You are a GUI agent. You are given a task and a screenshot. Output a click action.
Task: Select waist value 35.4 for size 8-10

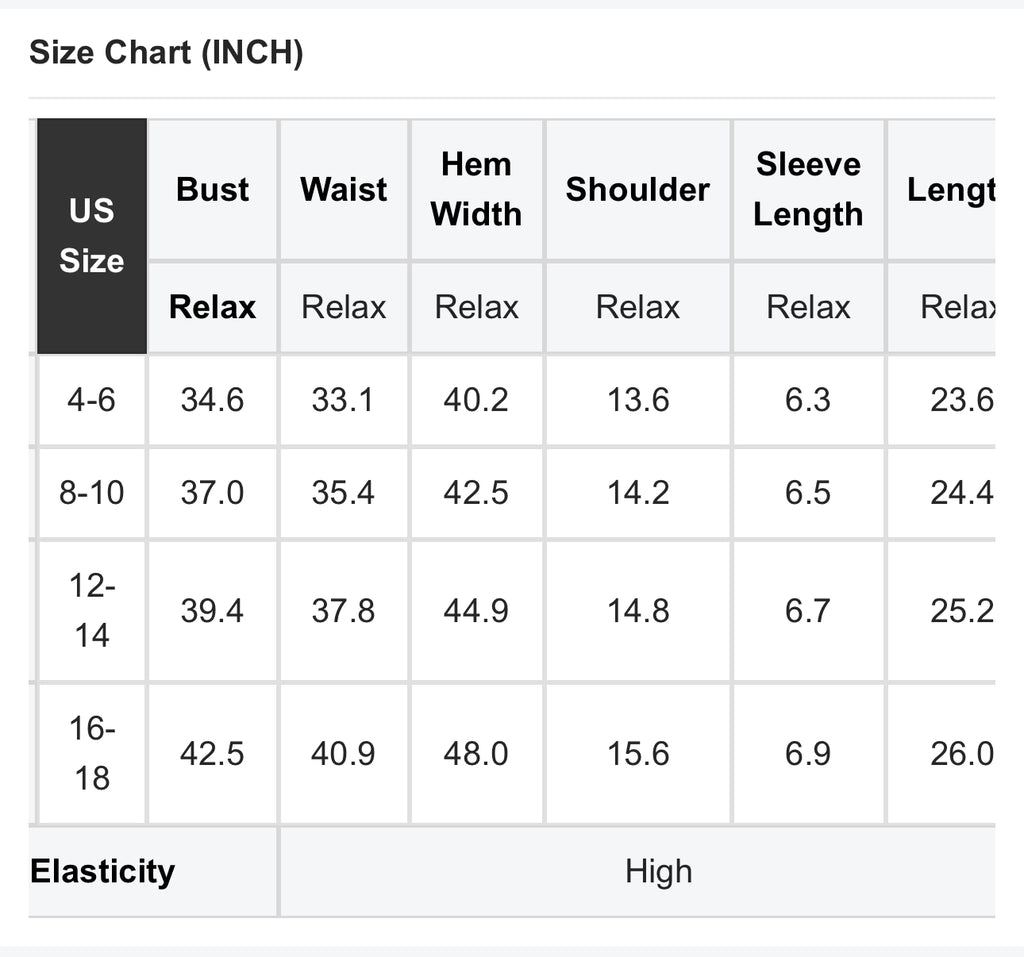pyautogui.click(x=343, y=493)
